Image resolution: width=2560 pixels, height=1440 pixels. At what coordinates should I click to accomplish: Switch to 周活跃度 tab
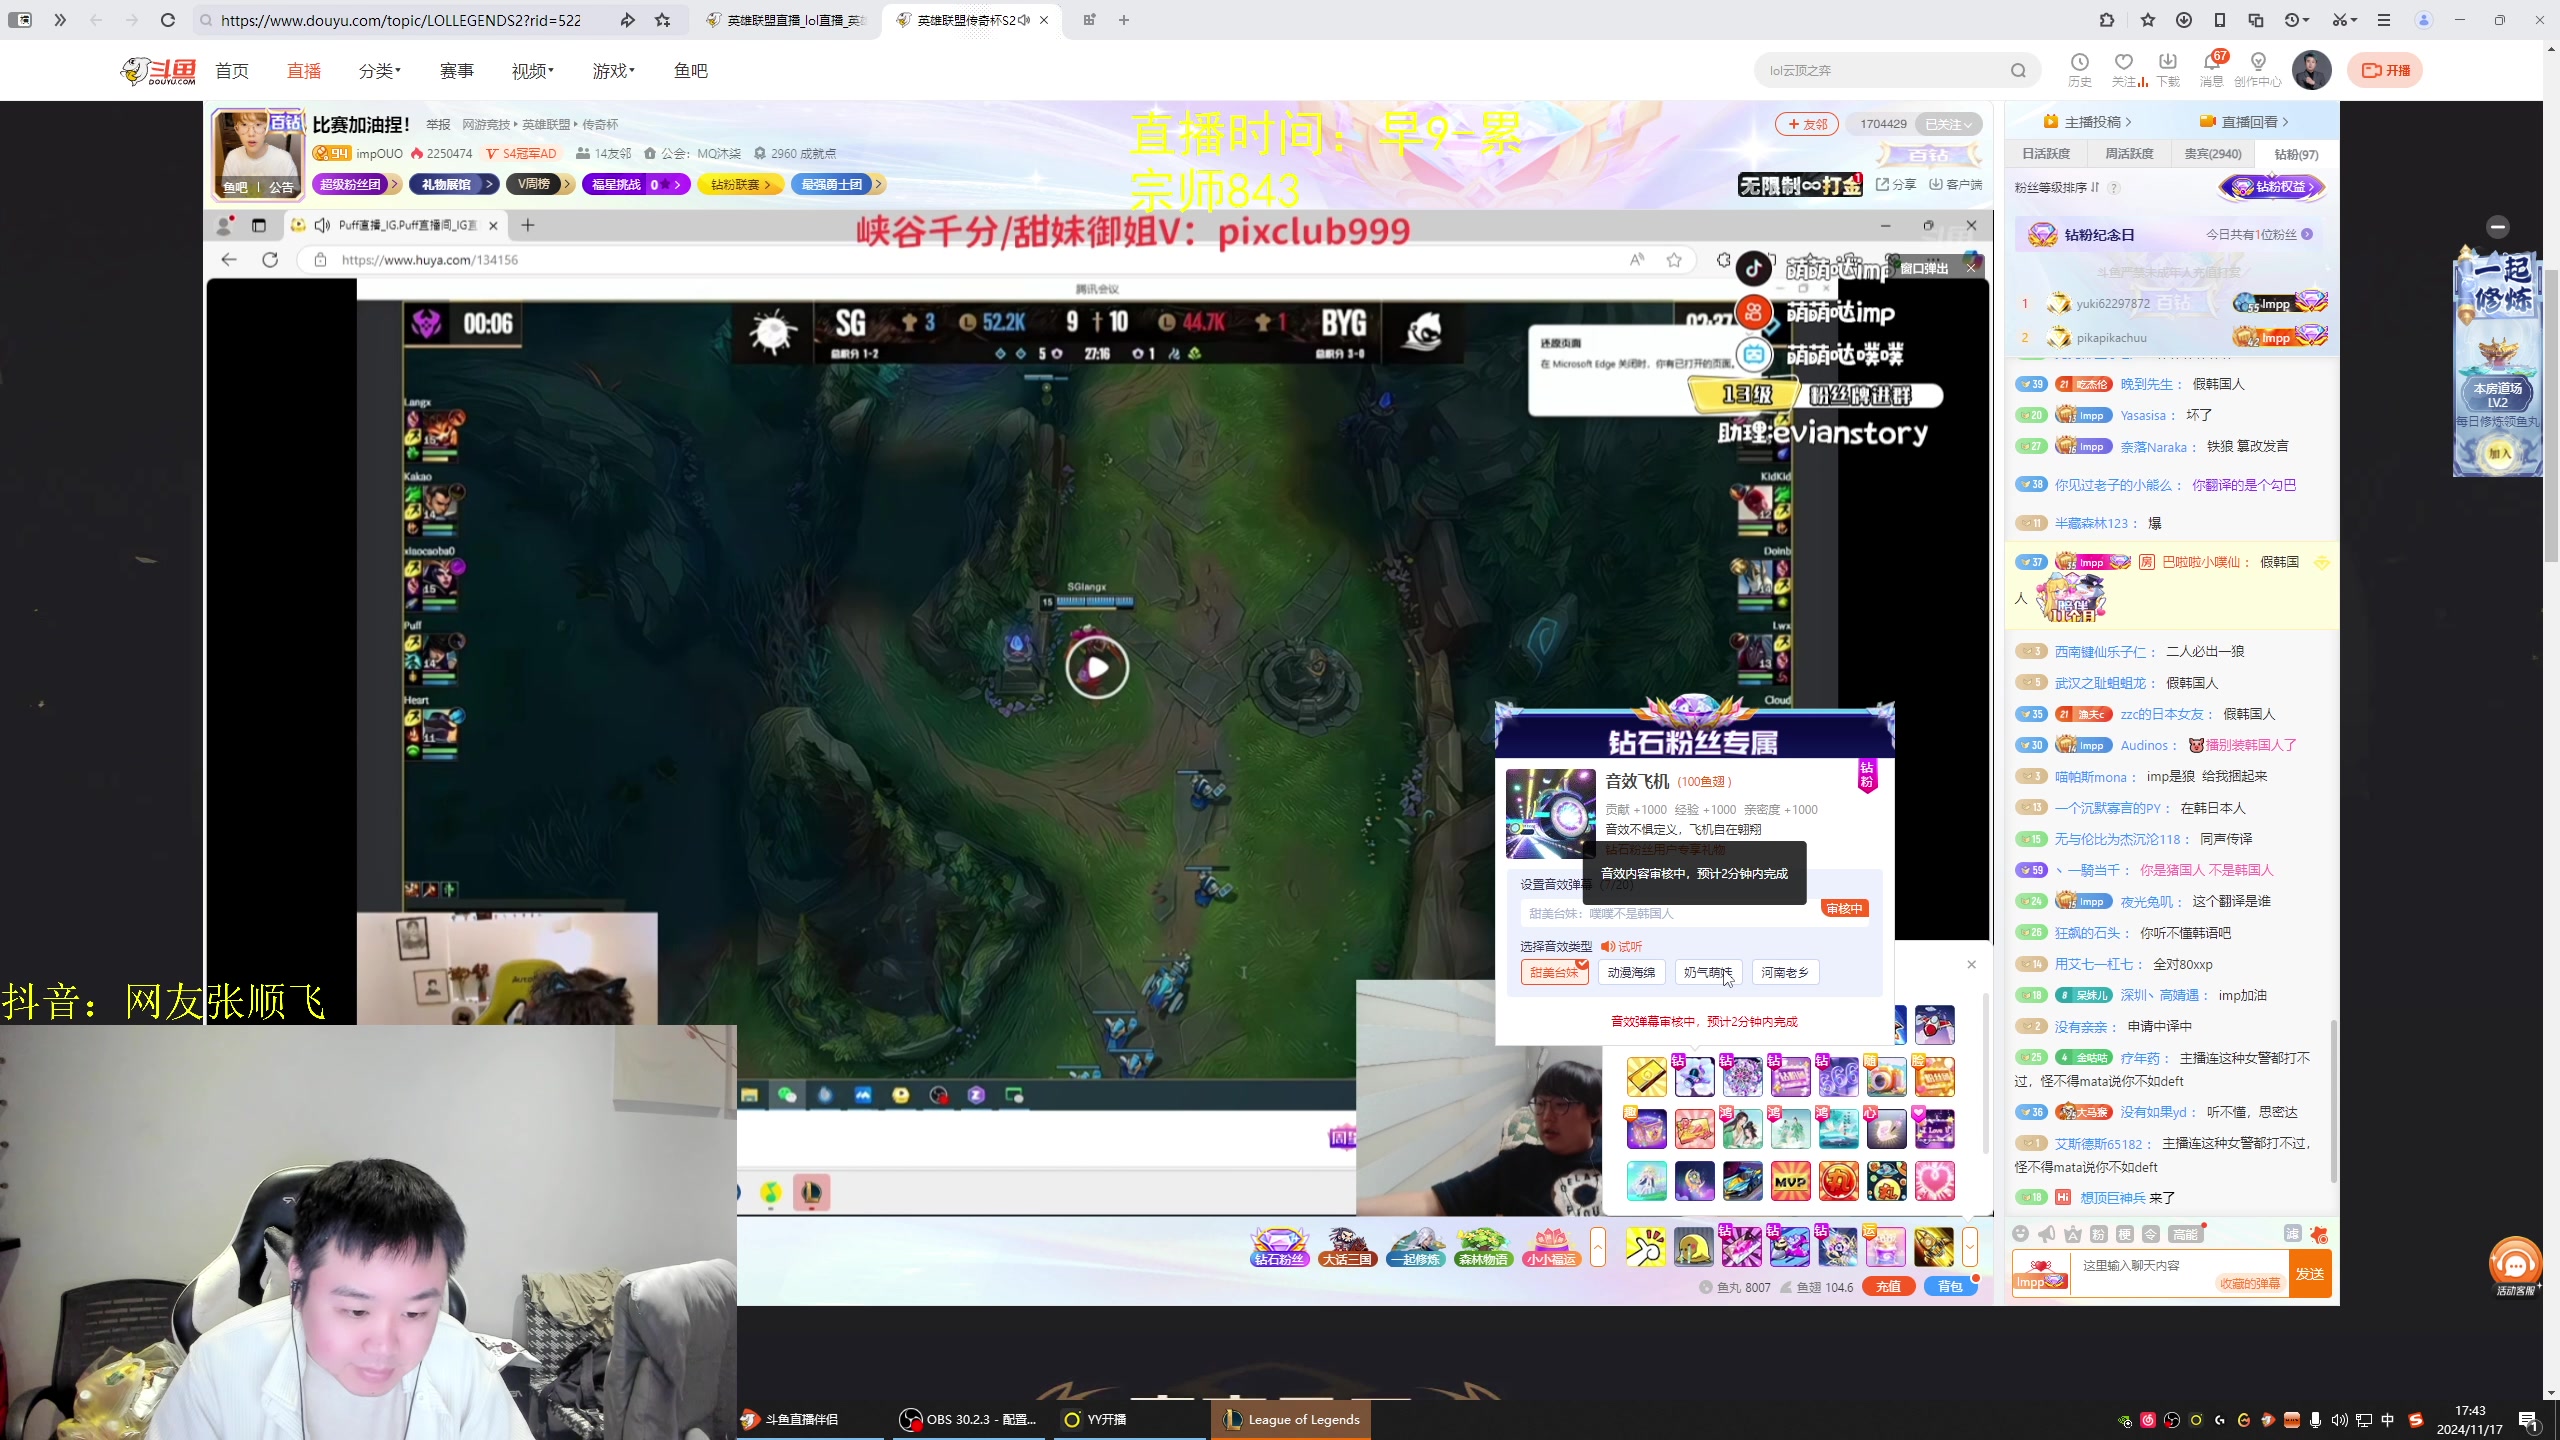[x=2129, y=154]
